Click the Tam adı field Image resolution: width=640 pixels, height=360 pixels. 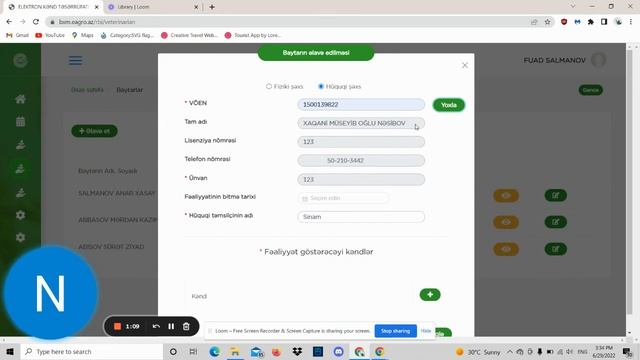pos(361,123)
